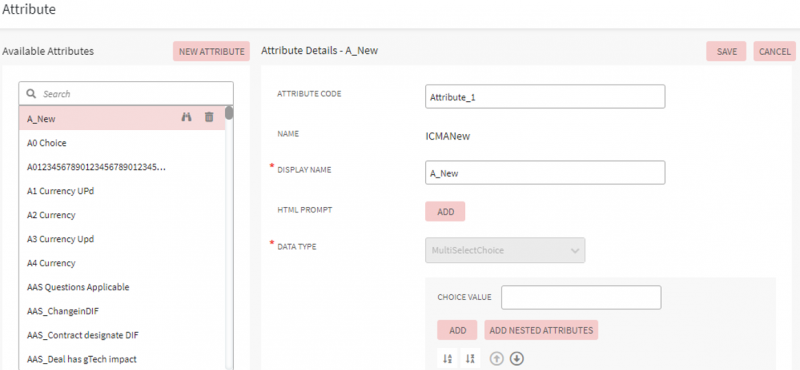Cancel attribute editing
The width and height of the screenshot is (800, 370).
[774, 52]
